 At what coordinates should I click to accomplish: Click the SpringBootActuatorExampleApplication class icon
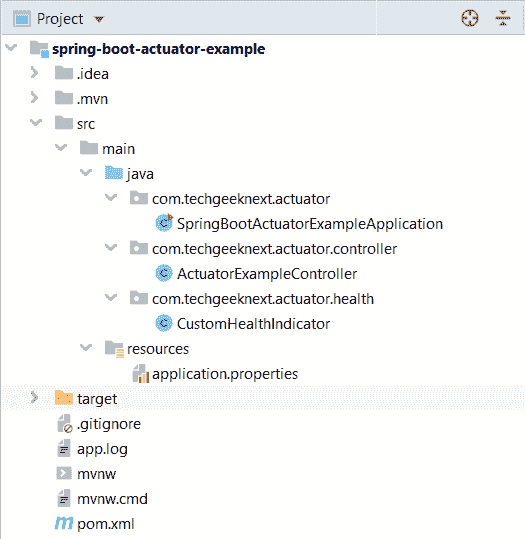tap(164, 223)
